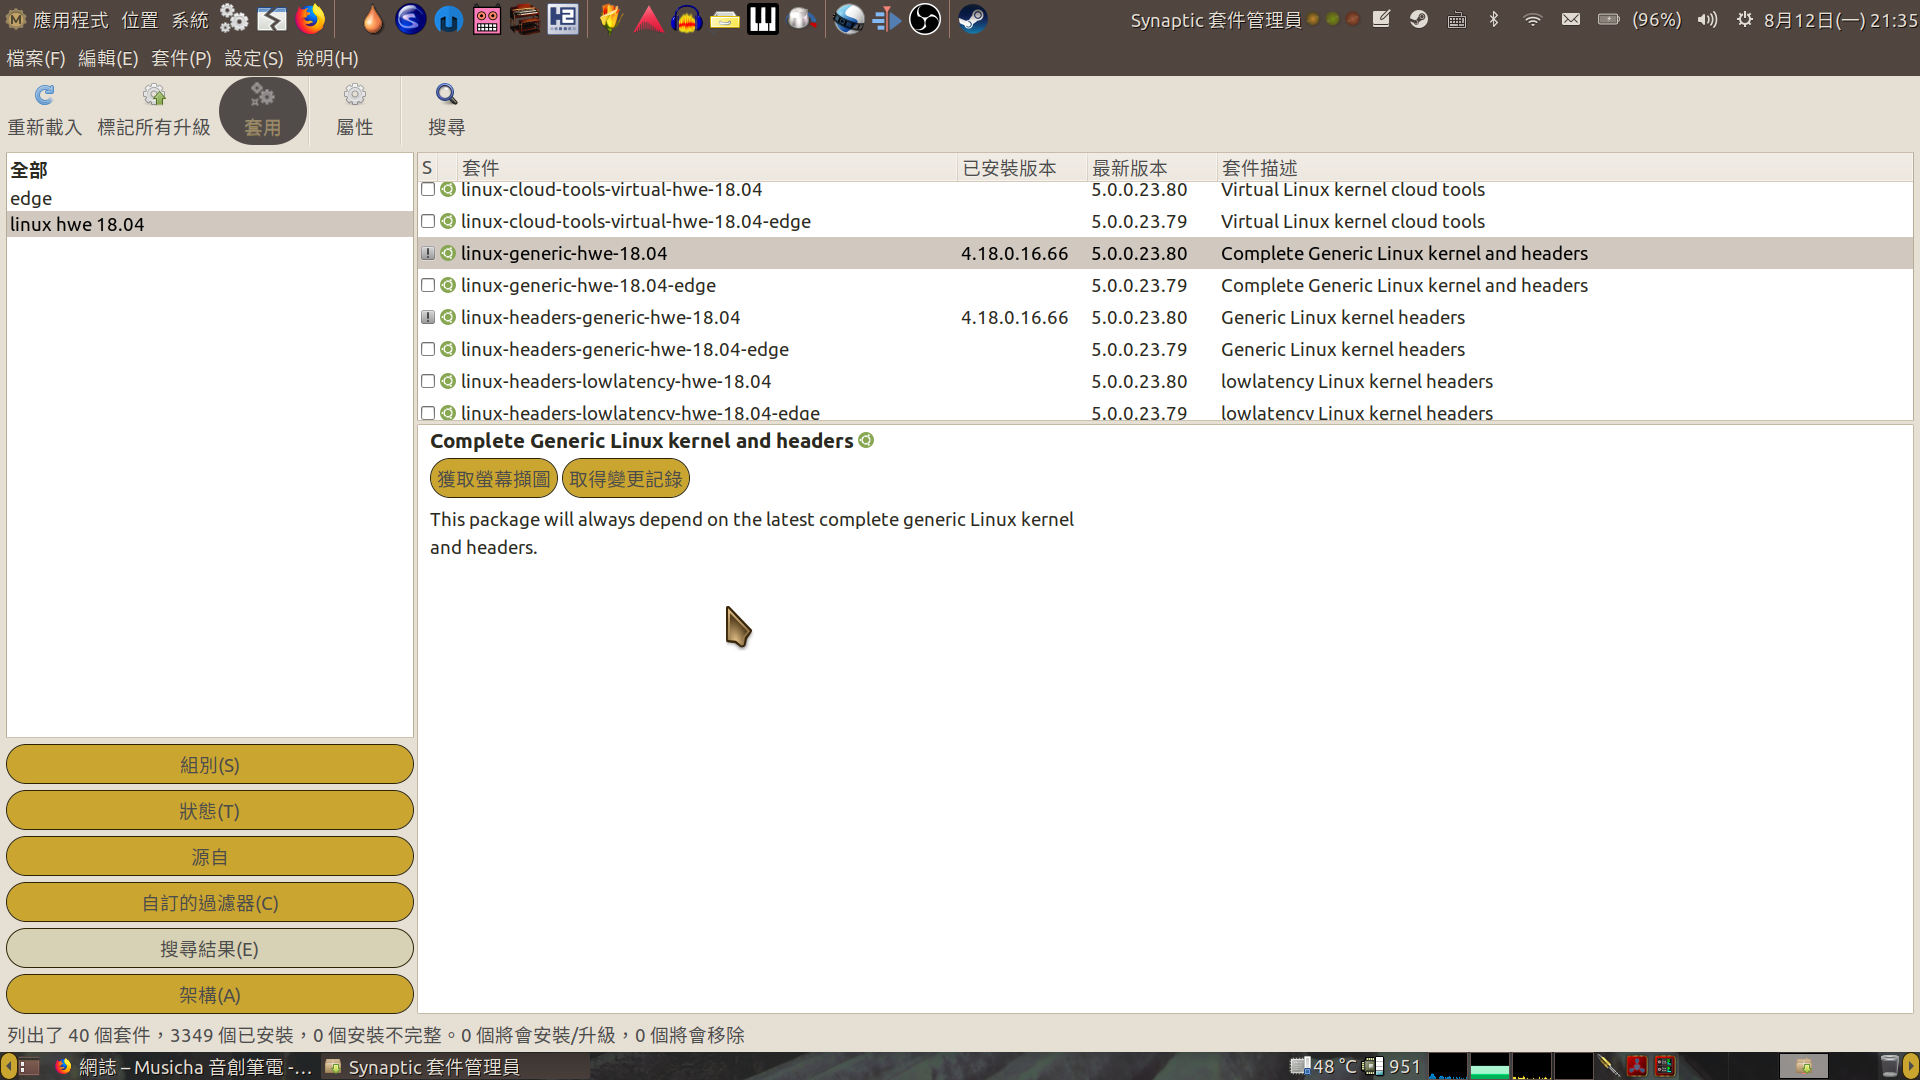Open package Properties (屬性) via toolbar icon
Image resolution: width=1920 pixels, height=1080 pixels.
tap(354, 108)
